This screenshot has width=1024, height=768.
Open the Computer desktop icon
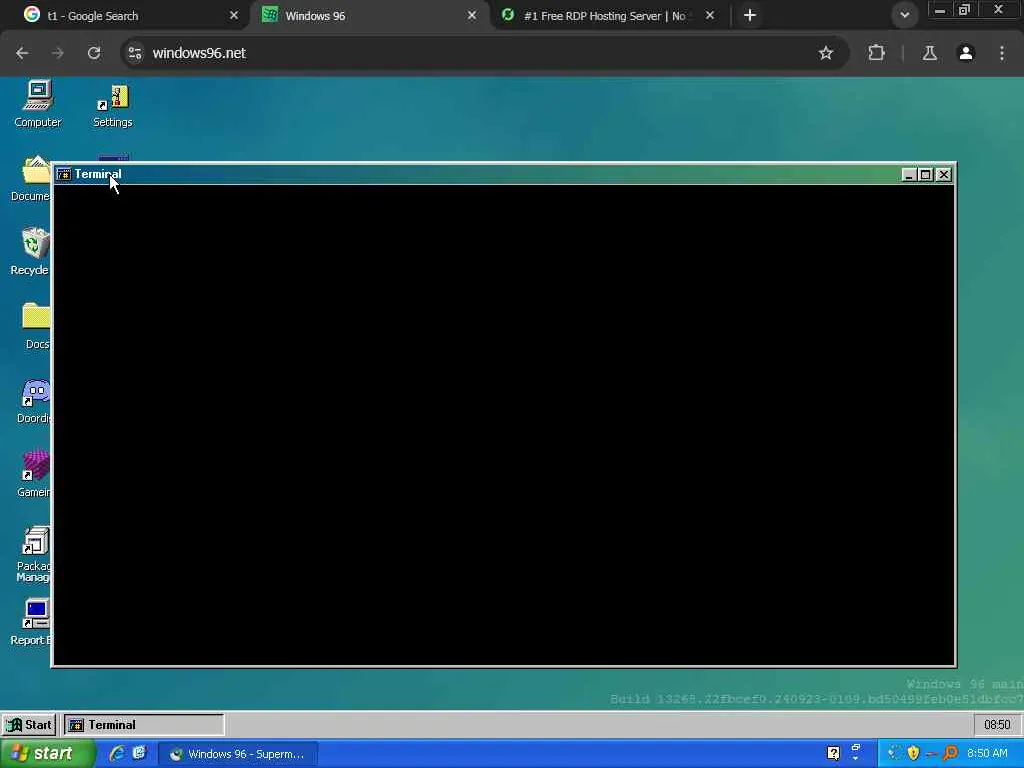tap(37, 103)
